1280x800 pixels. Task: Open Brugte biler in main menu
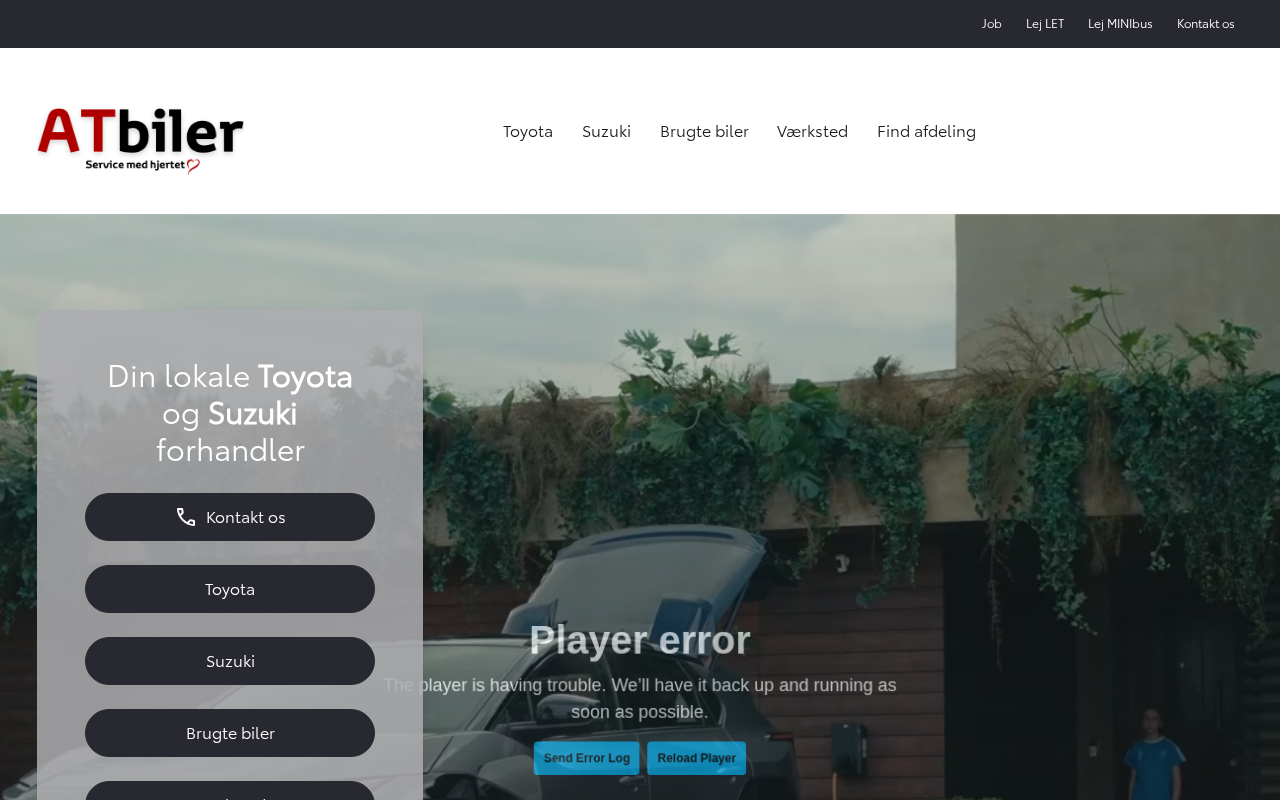[704, 131]
